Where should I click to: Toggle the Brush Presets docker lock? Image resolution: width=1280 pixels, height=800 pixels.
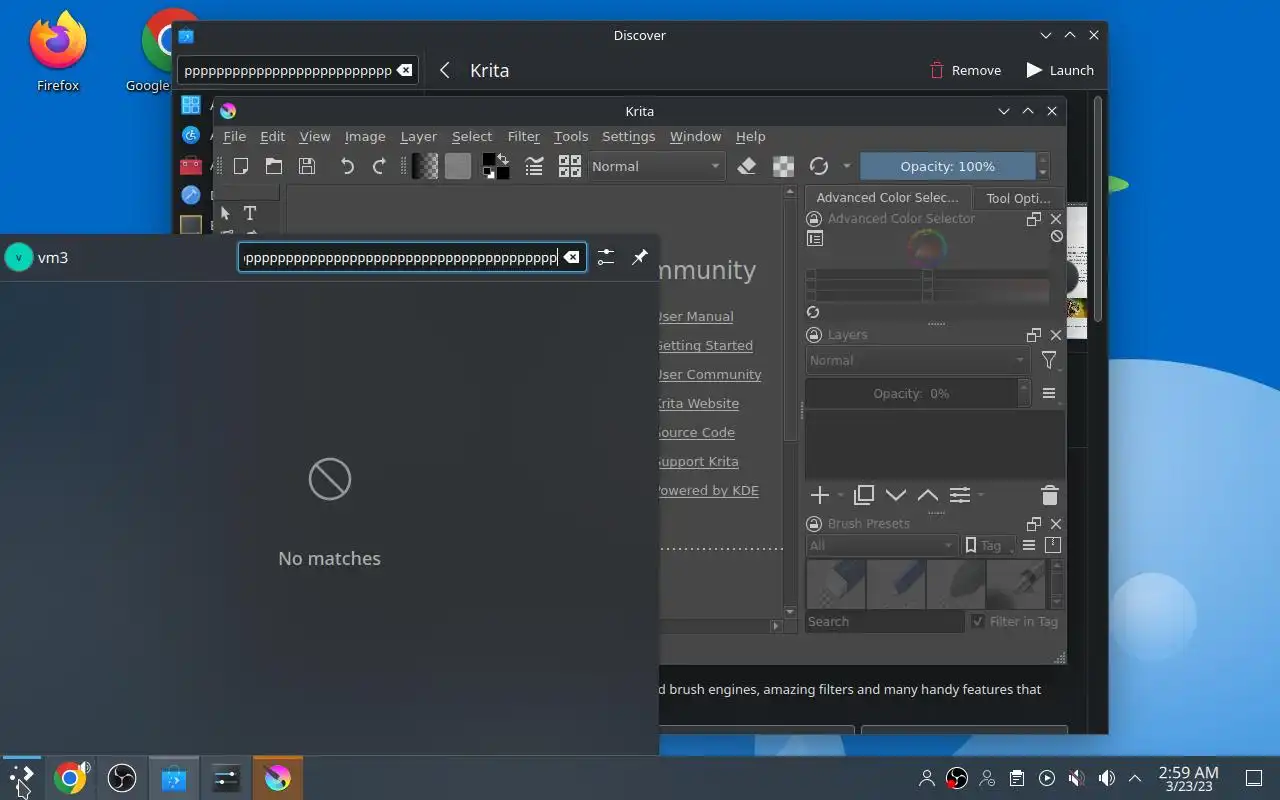(x=814, y=524)
